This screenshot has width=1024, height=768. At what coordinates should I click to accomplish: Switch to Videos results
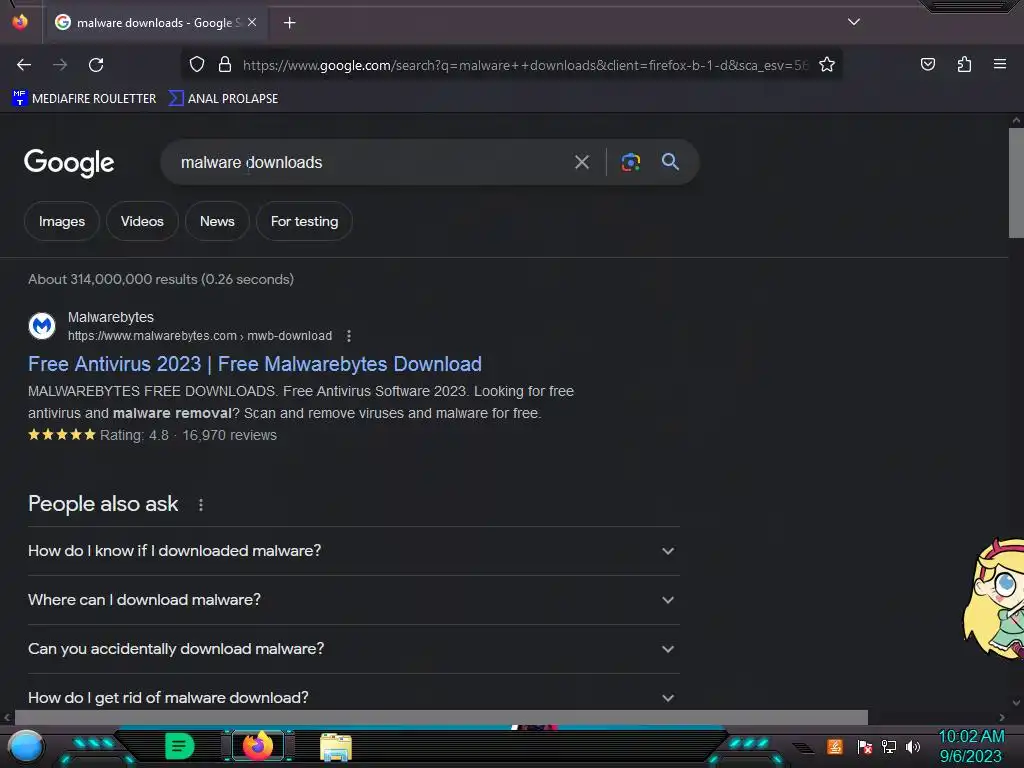pos(142,221)
